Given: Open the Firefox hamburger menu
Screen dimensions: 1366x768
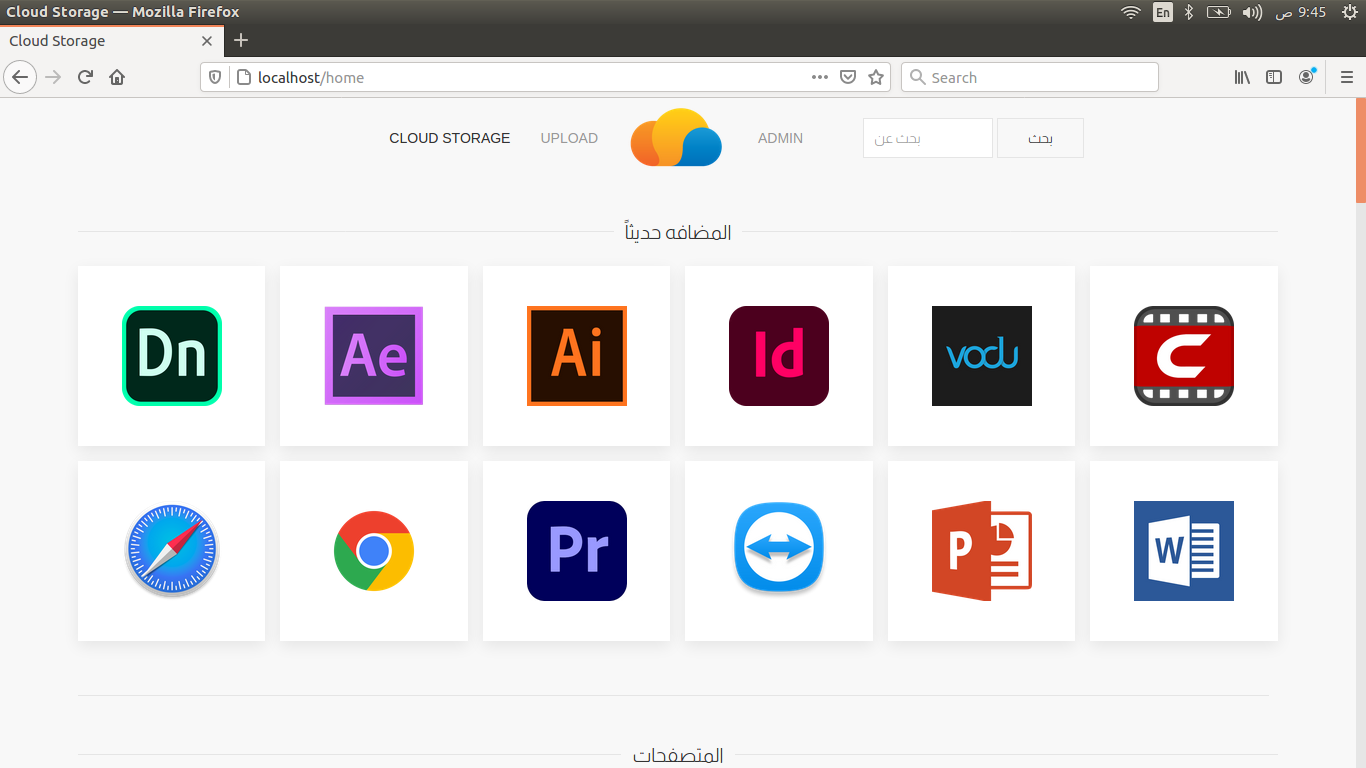Looking at the screenshot, I should coord(1346,77).
